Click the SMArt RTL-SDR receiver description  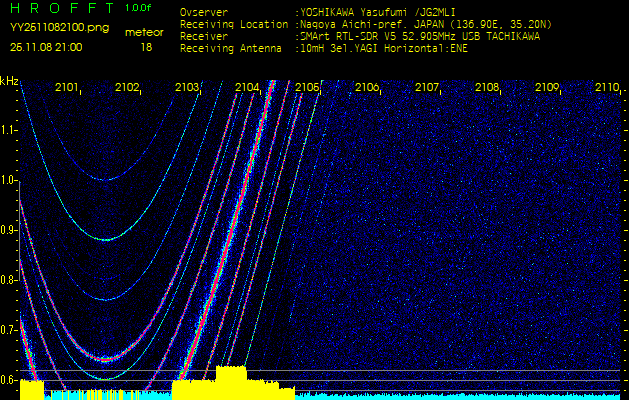420,36
